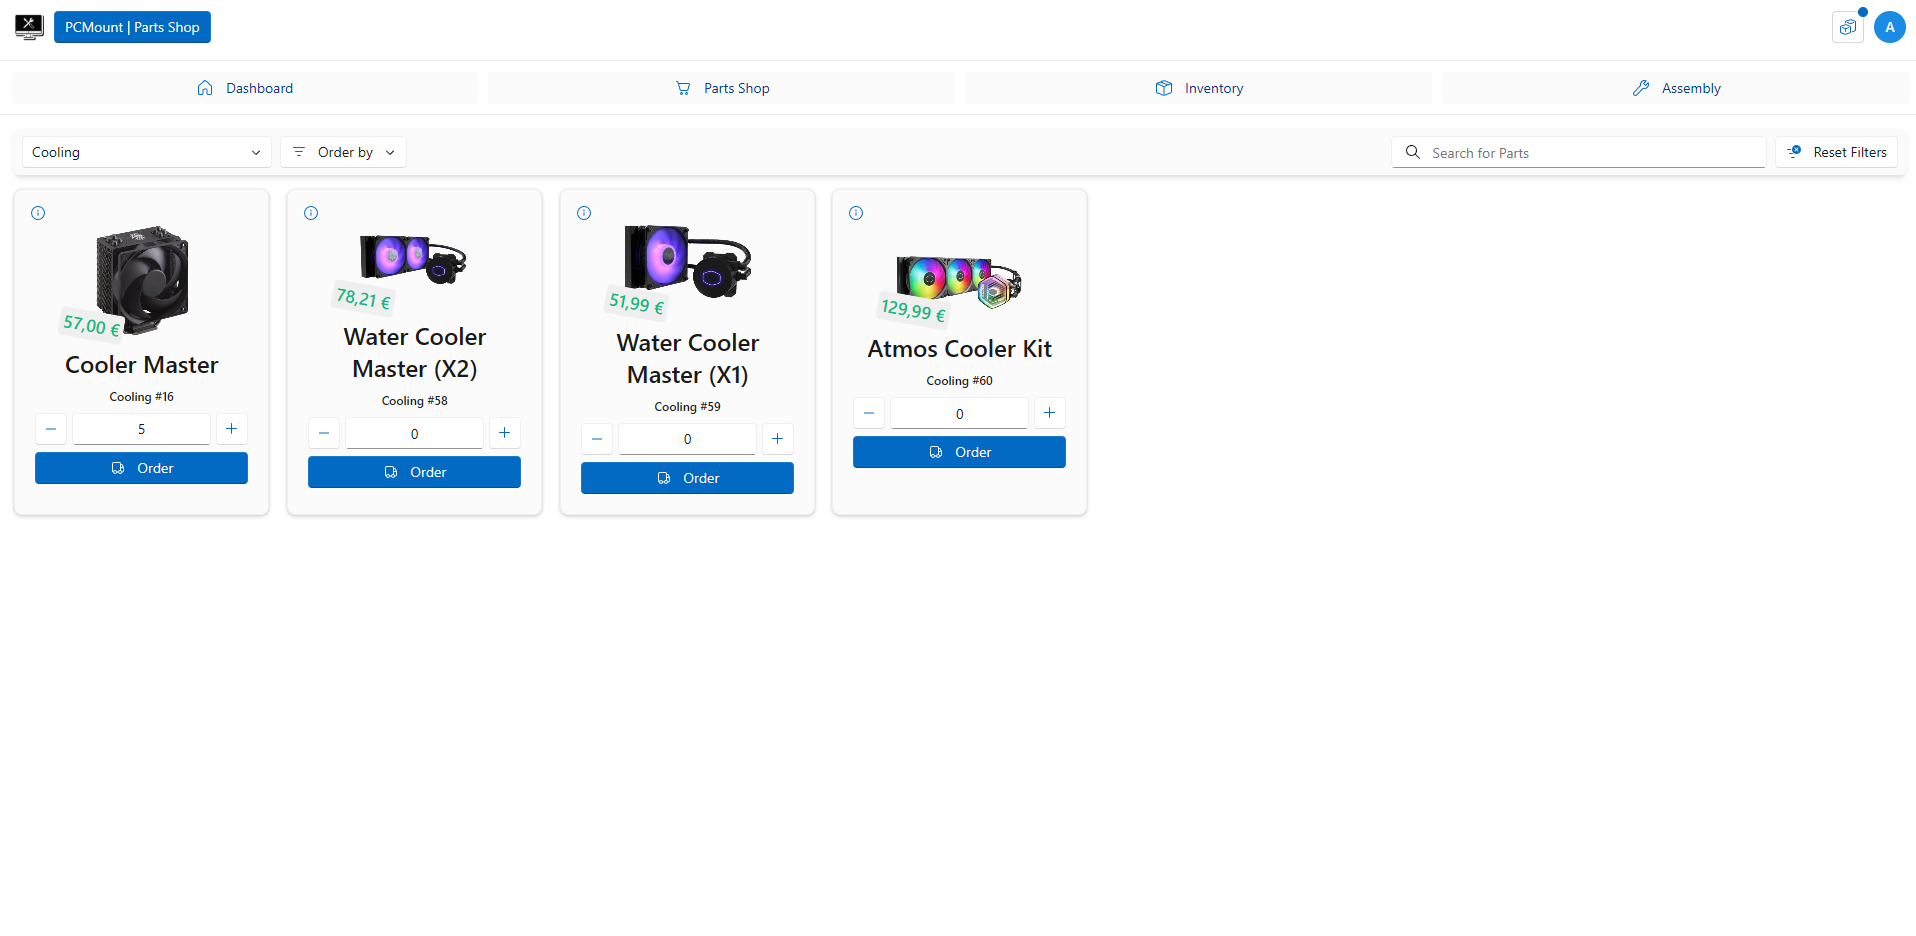1916x936 pixels.
Task: Order the Atmos Cooler Kit
Action: (x=959, y=452)
